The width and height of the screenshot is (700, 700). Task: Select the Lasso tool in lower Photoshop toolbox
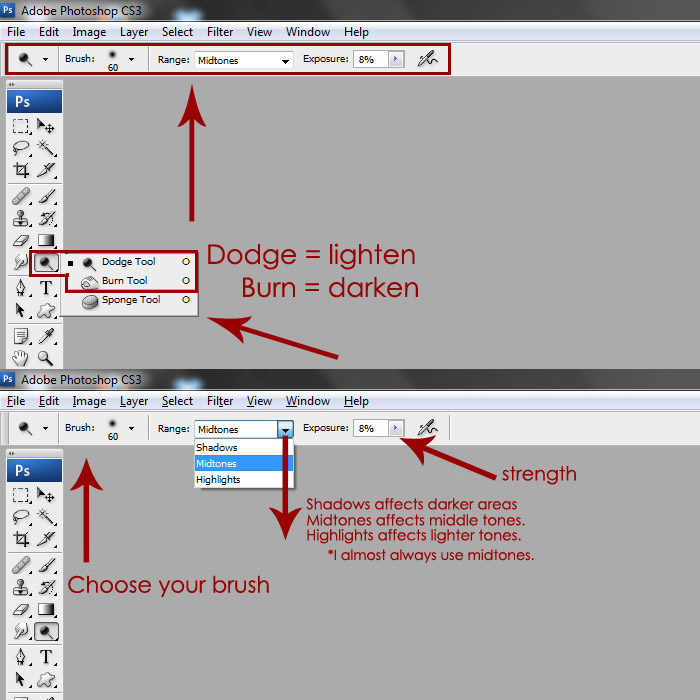coord(21,517)
